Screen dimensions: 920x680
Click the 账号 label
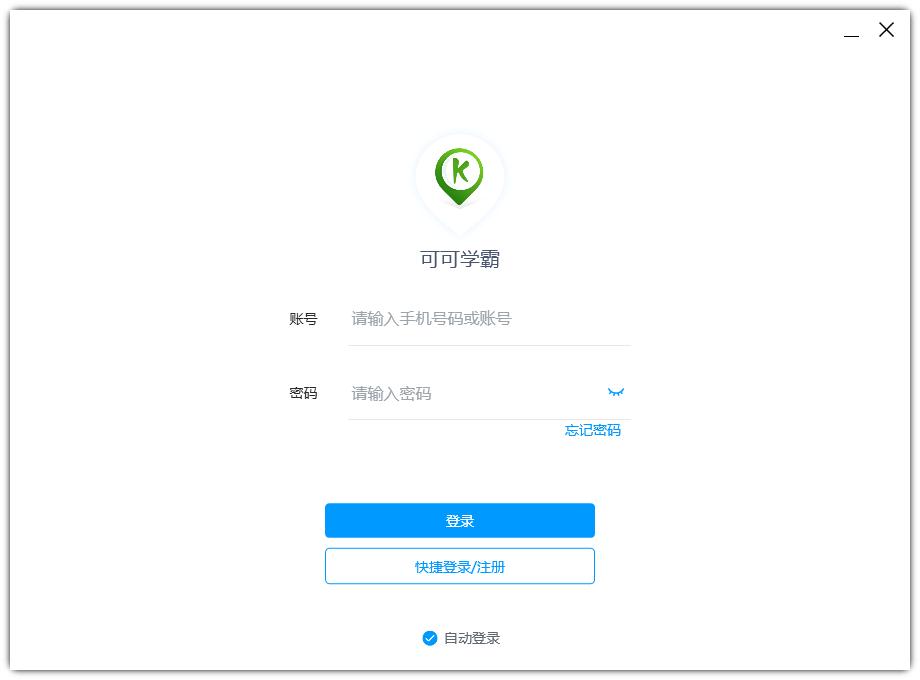(x=303, y=319)
